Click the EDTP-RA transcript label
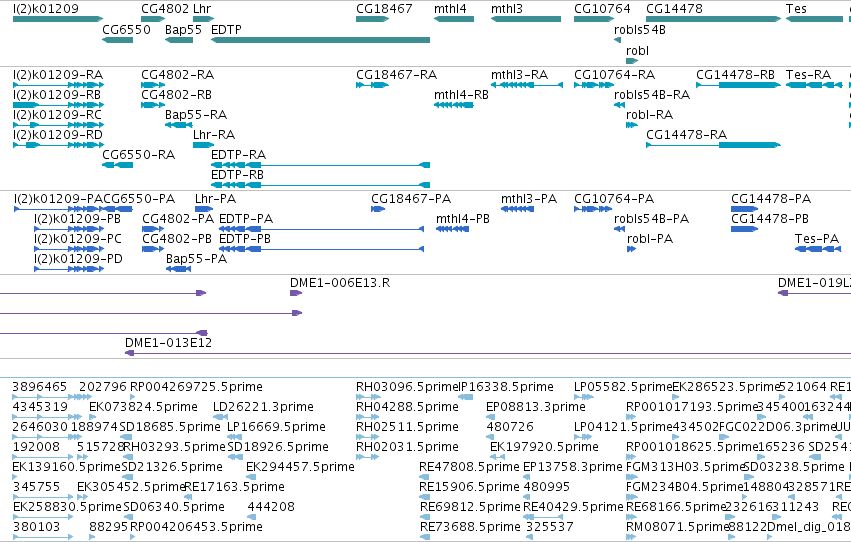This screenshot has height=542, width=851. [238, 155]
